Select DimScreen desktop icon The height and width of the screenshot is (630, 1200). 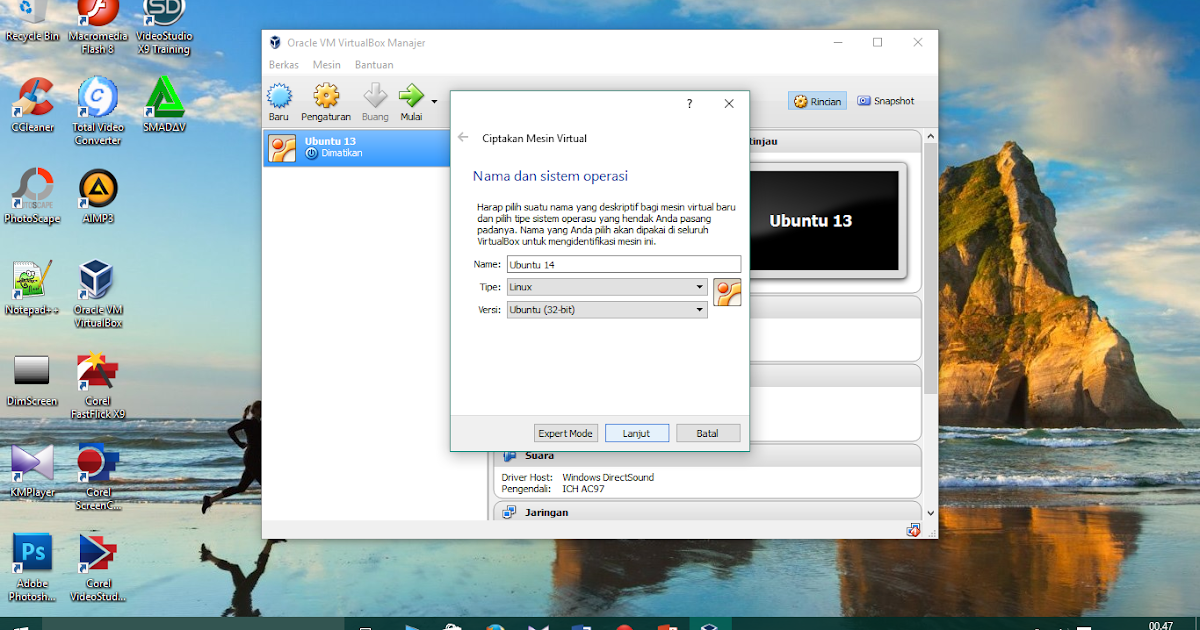33,380
